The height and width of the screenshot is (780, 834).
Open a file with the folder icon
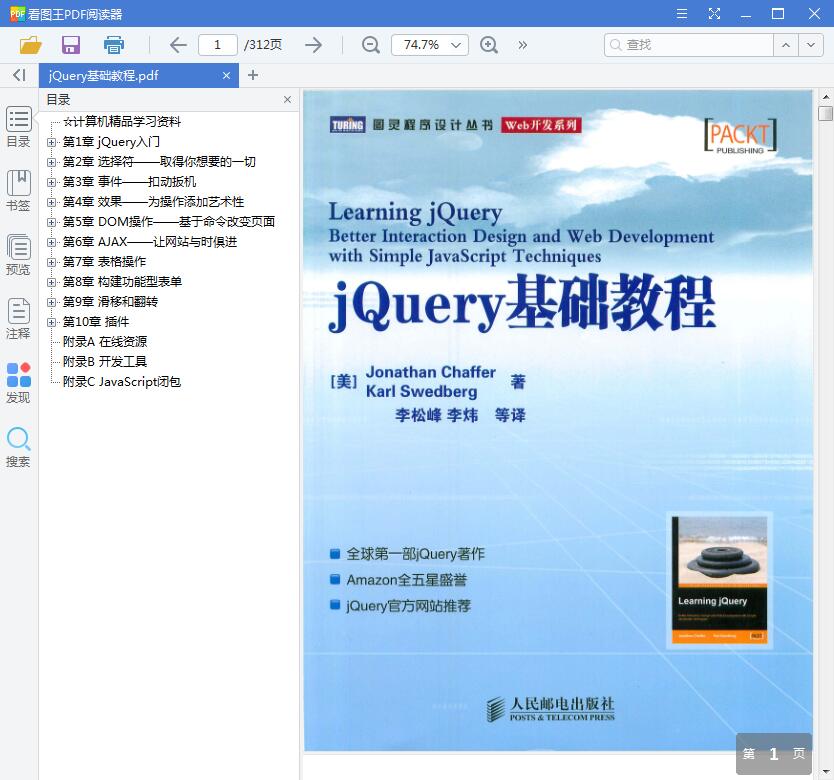tap(30, 45)
